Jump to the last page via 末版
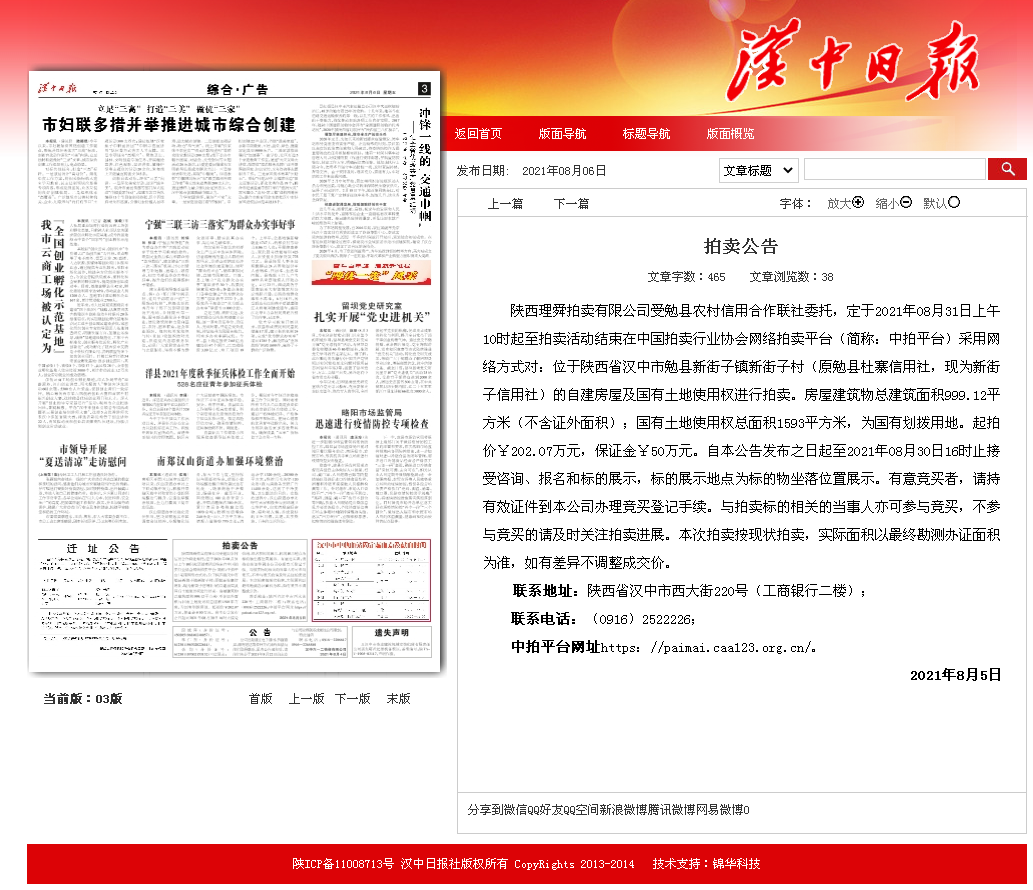1033x890 pixels. [x=399, y=698]
